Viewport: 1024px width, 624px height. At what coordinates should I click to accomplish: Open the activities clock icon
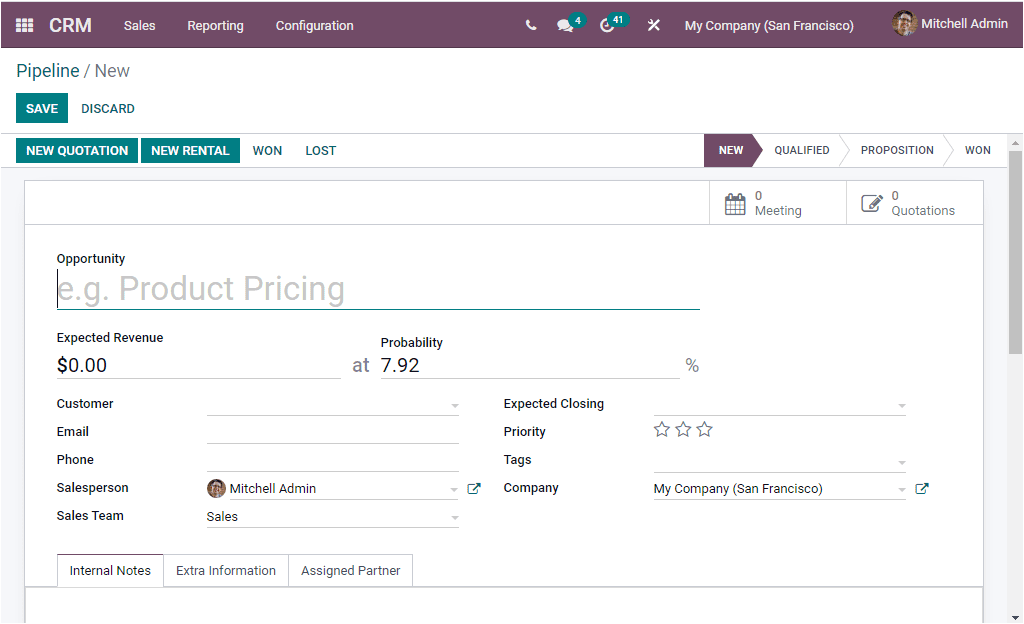(x=607, y=23)
